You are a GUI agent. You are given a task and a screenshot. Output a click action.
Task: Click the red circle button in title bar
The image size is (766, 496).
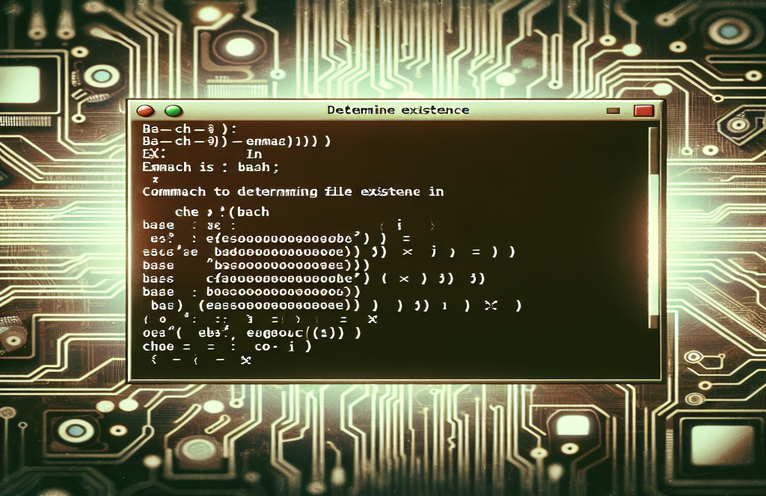pos(145,111)
